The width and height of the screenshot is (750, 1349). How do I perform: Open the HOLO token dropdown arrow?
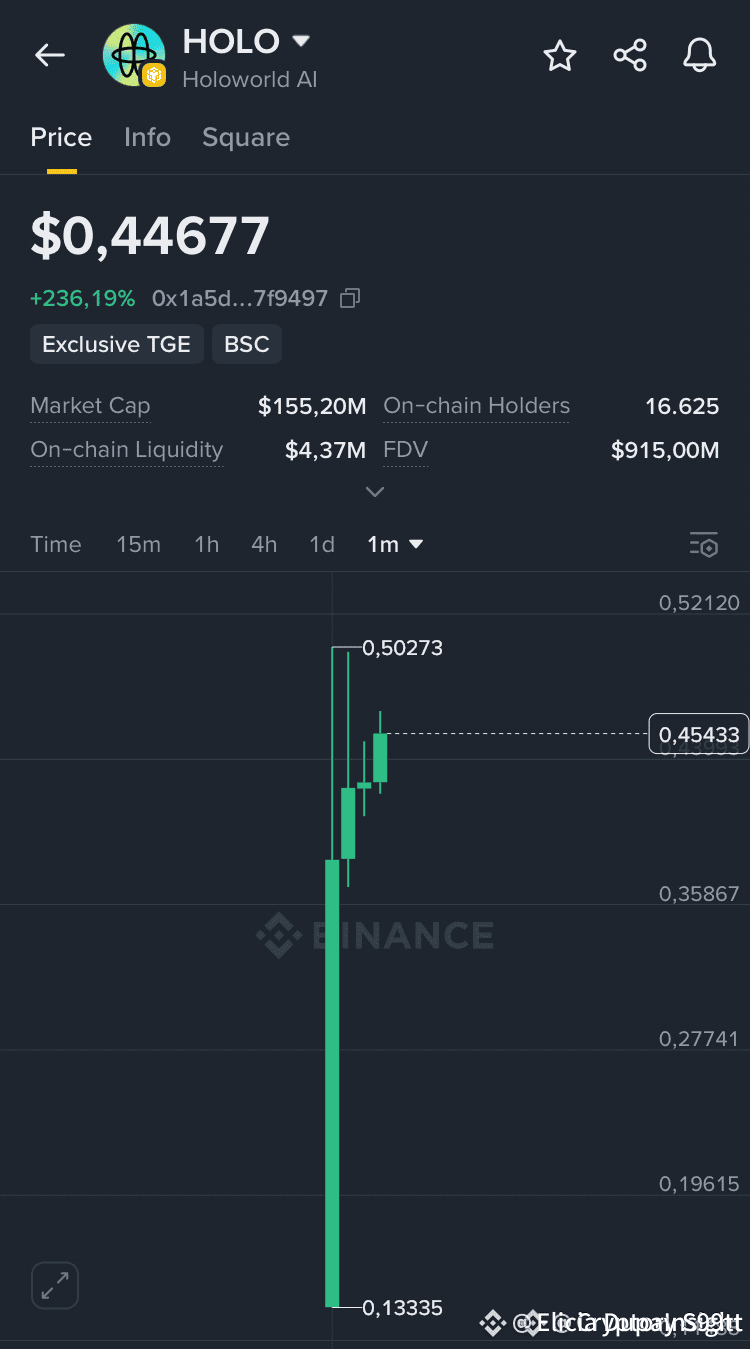click(x=300, y=42)
